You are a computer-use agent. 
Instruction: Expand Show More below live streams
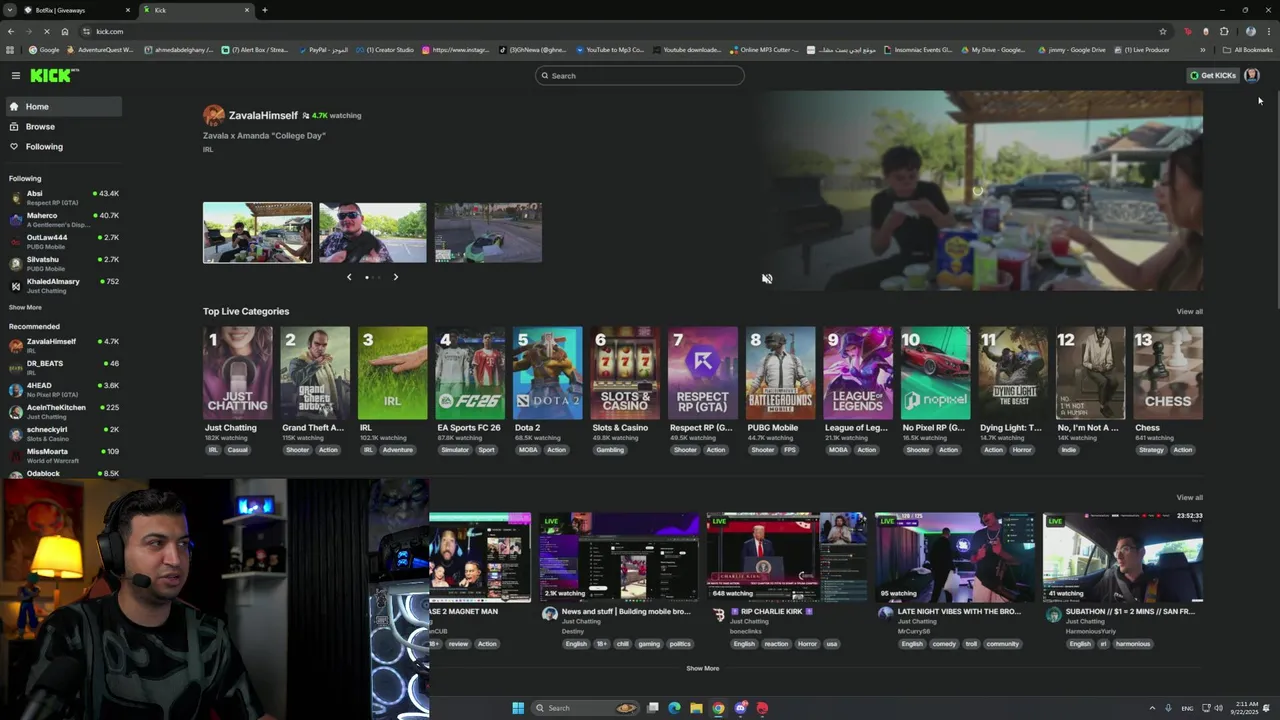[702, 668]
